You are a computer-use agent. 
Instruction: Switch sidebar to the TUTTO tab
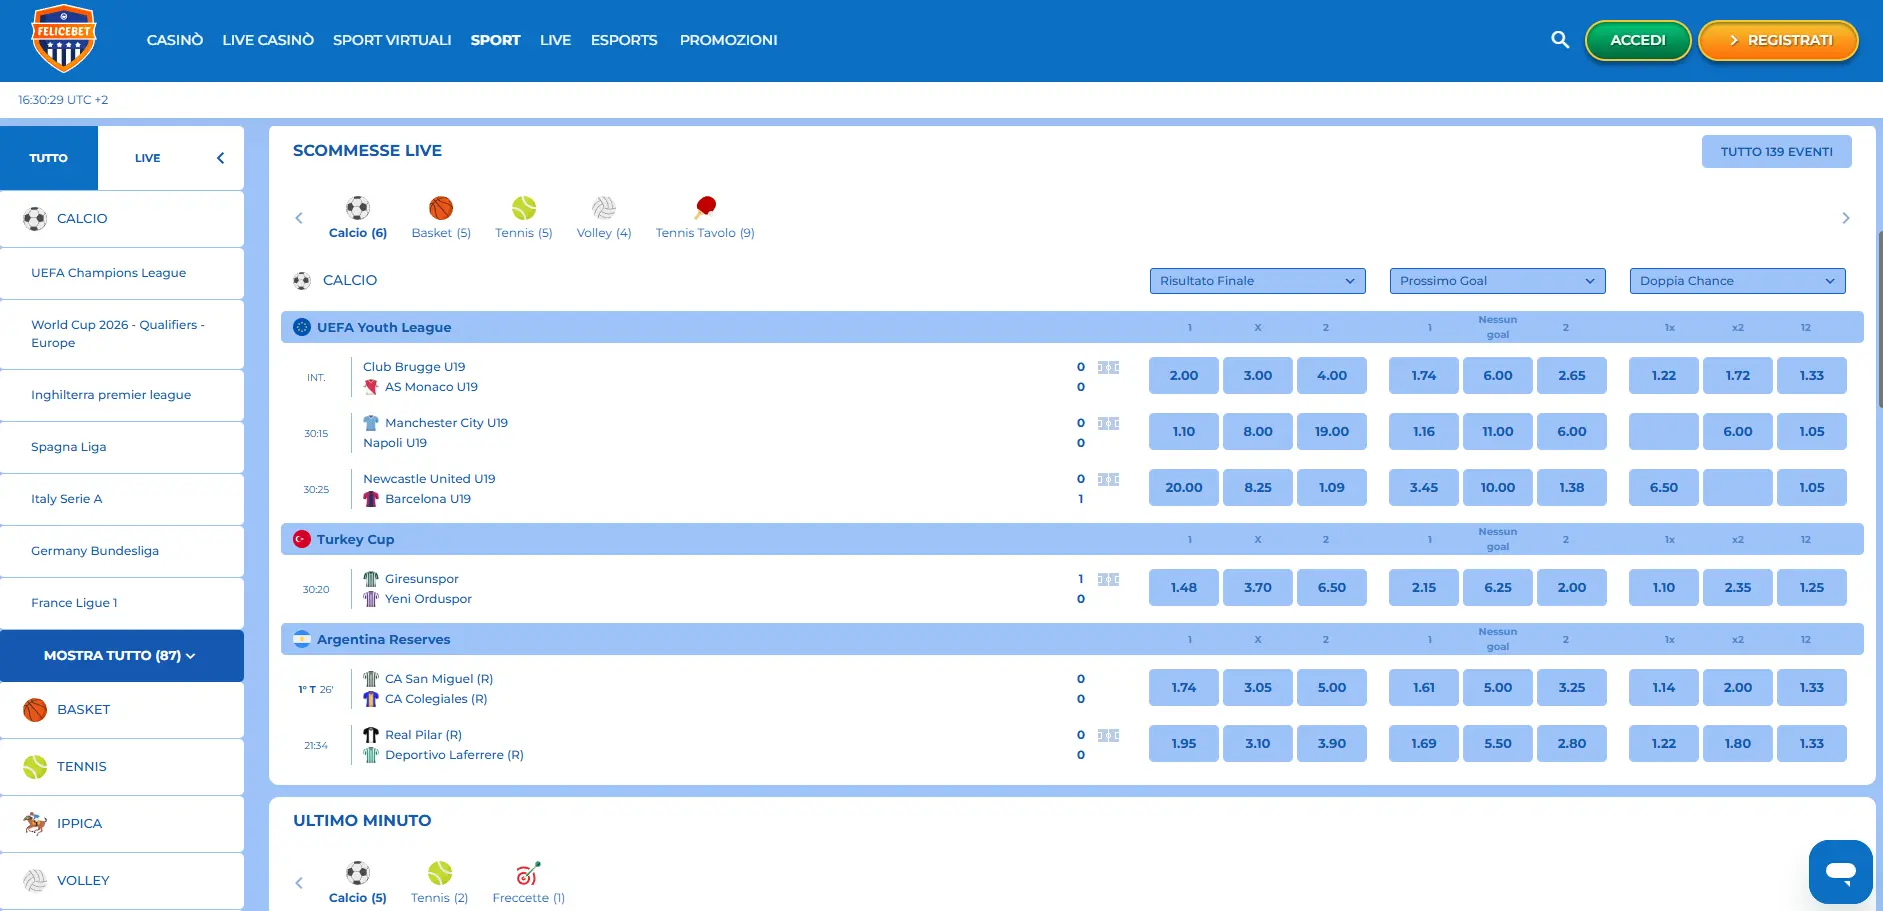(49, 158)
